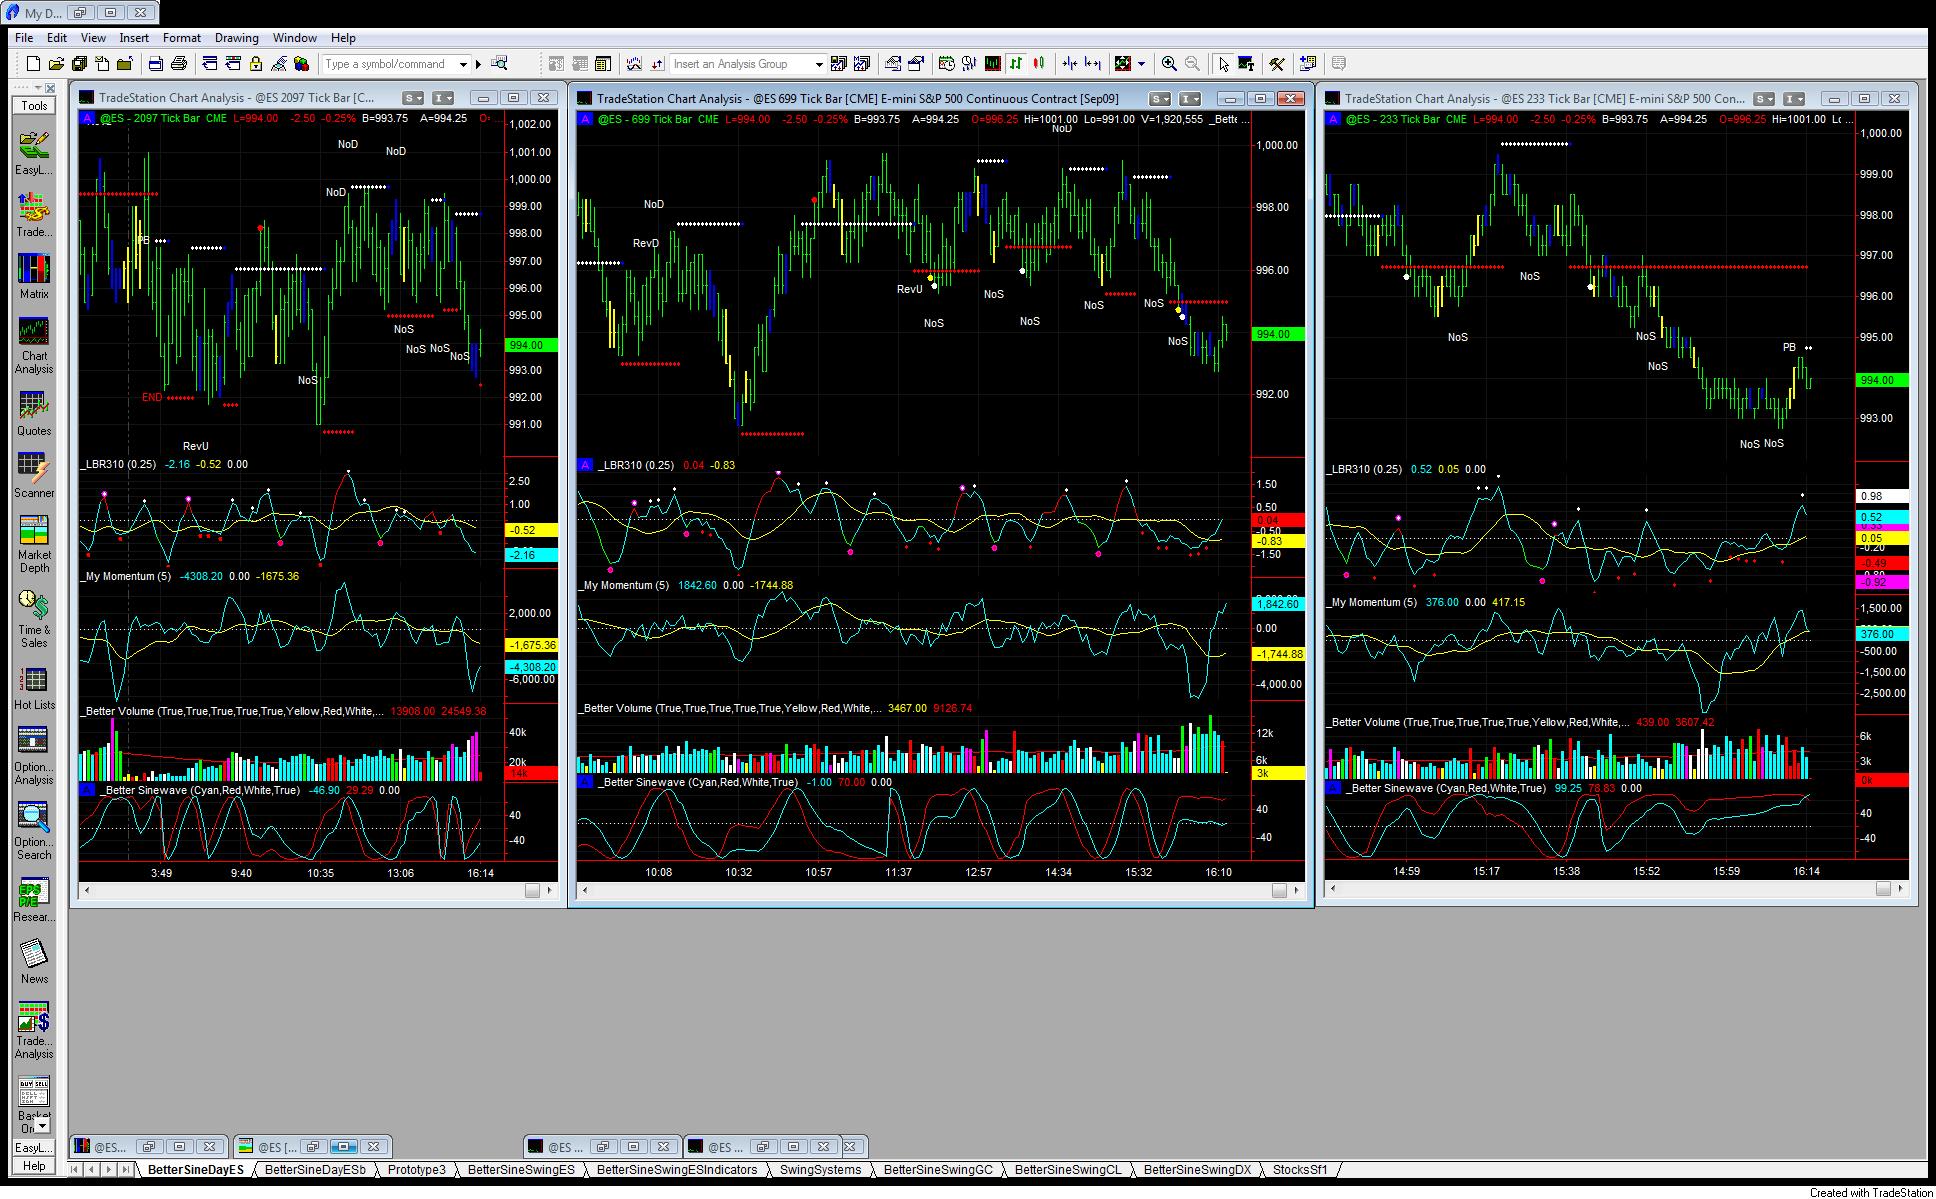The height and width of the screenshot is (1199, 1936).
Task: Click the padlock icon in the toolbar
Action: 255,64
